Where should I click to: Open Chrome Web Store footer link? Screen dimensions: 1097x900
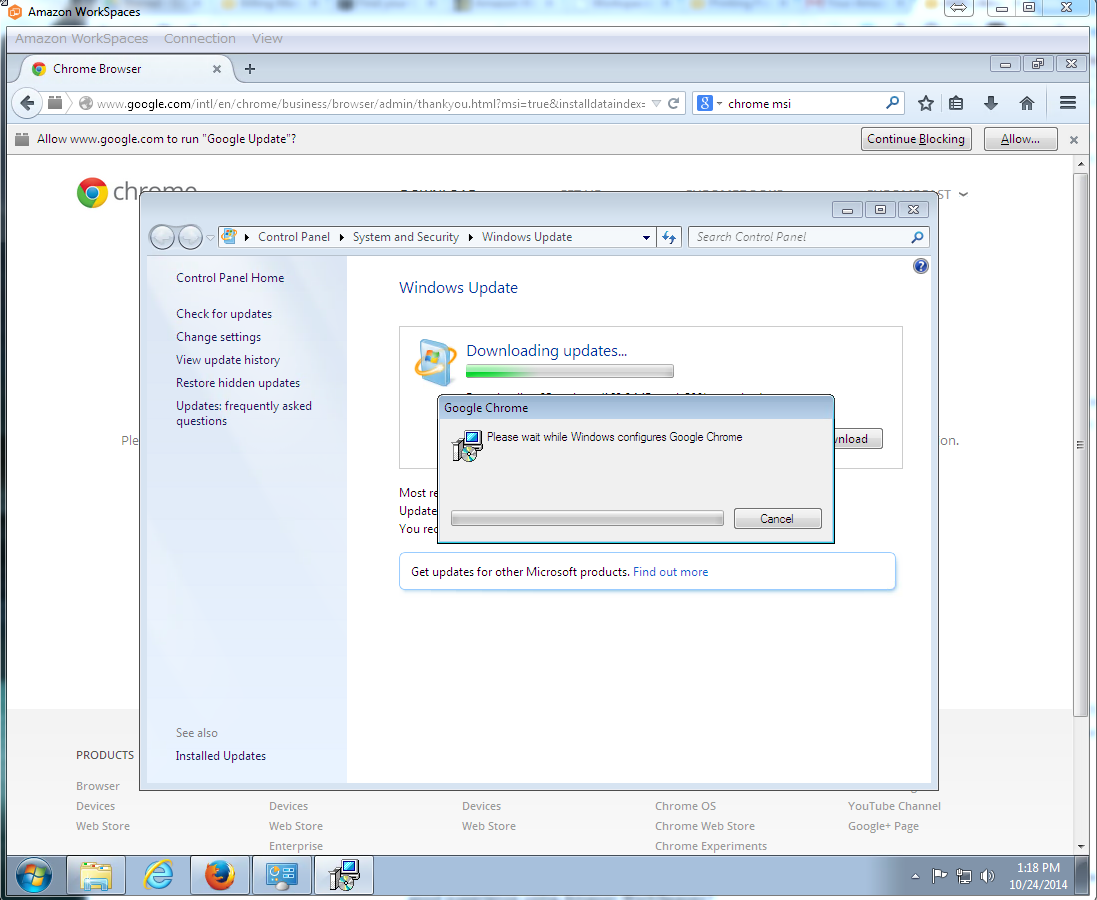click(x=705, y=826)
